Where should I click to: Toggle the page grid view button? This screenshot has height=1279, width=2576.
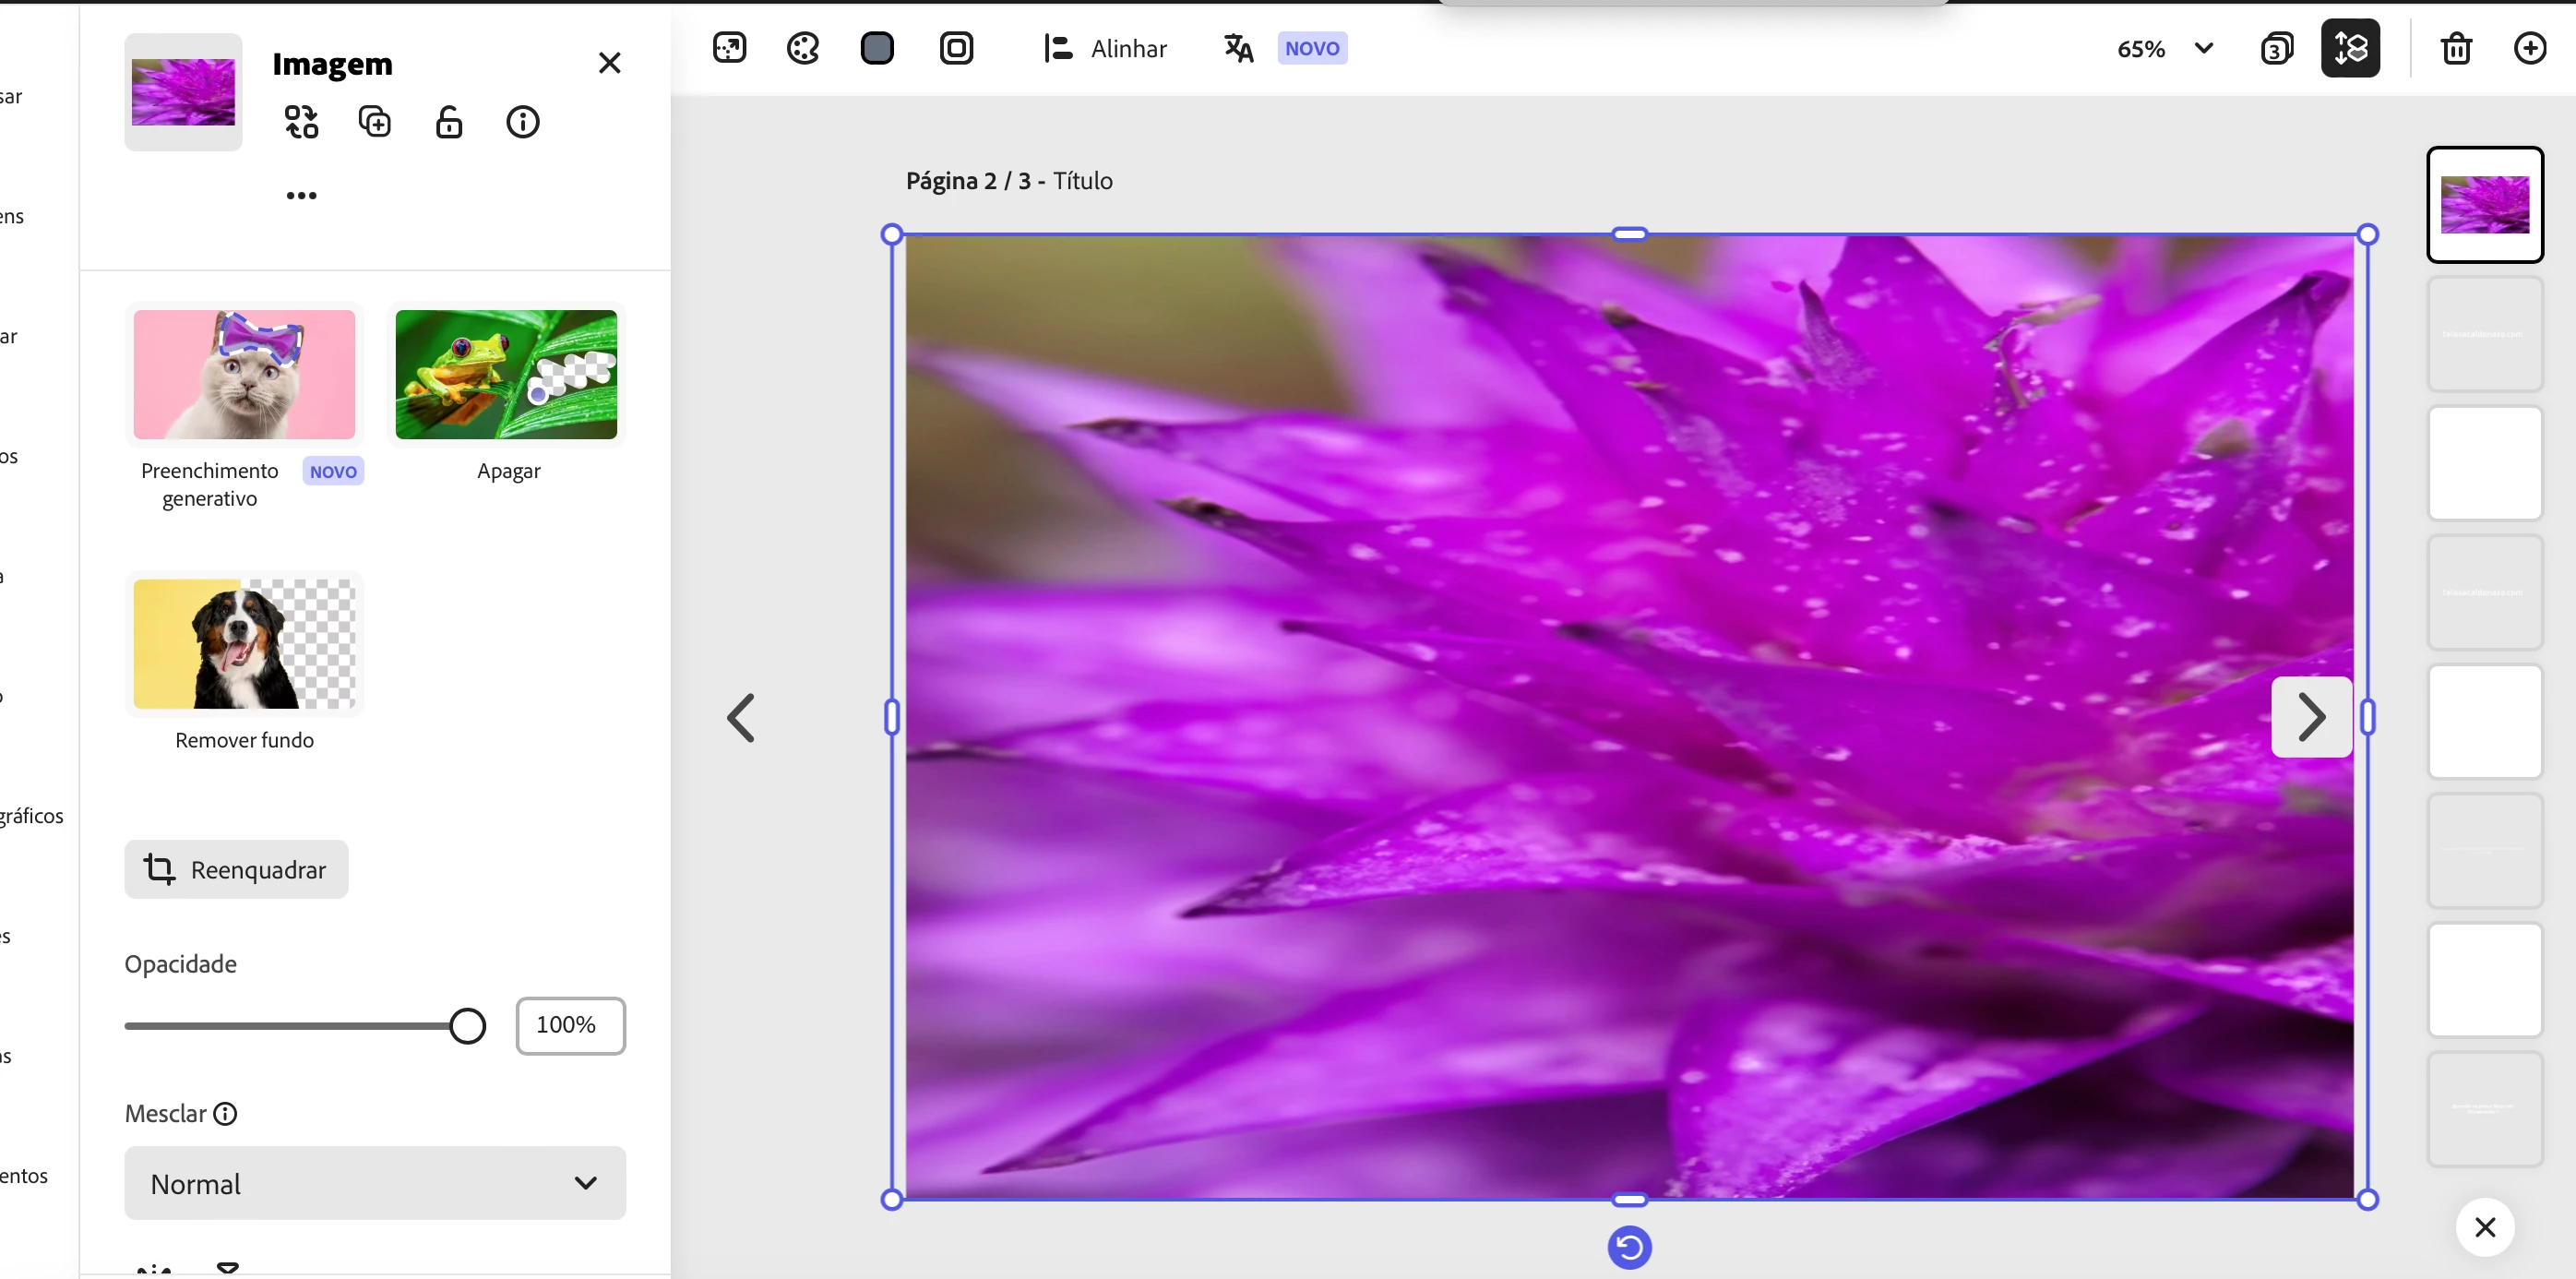click(2350, 48)
